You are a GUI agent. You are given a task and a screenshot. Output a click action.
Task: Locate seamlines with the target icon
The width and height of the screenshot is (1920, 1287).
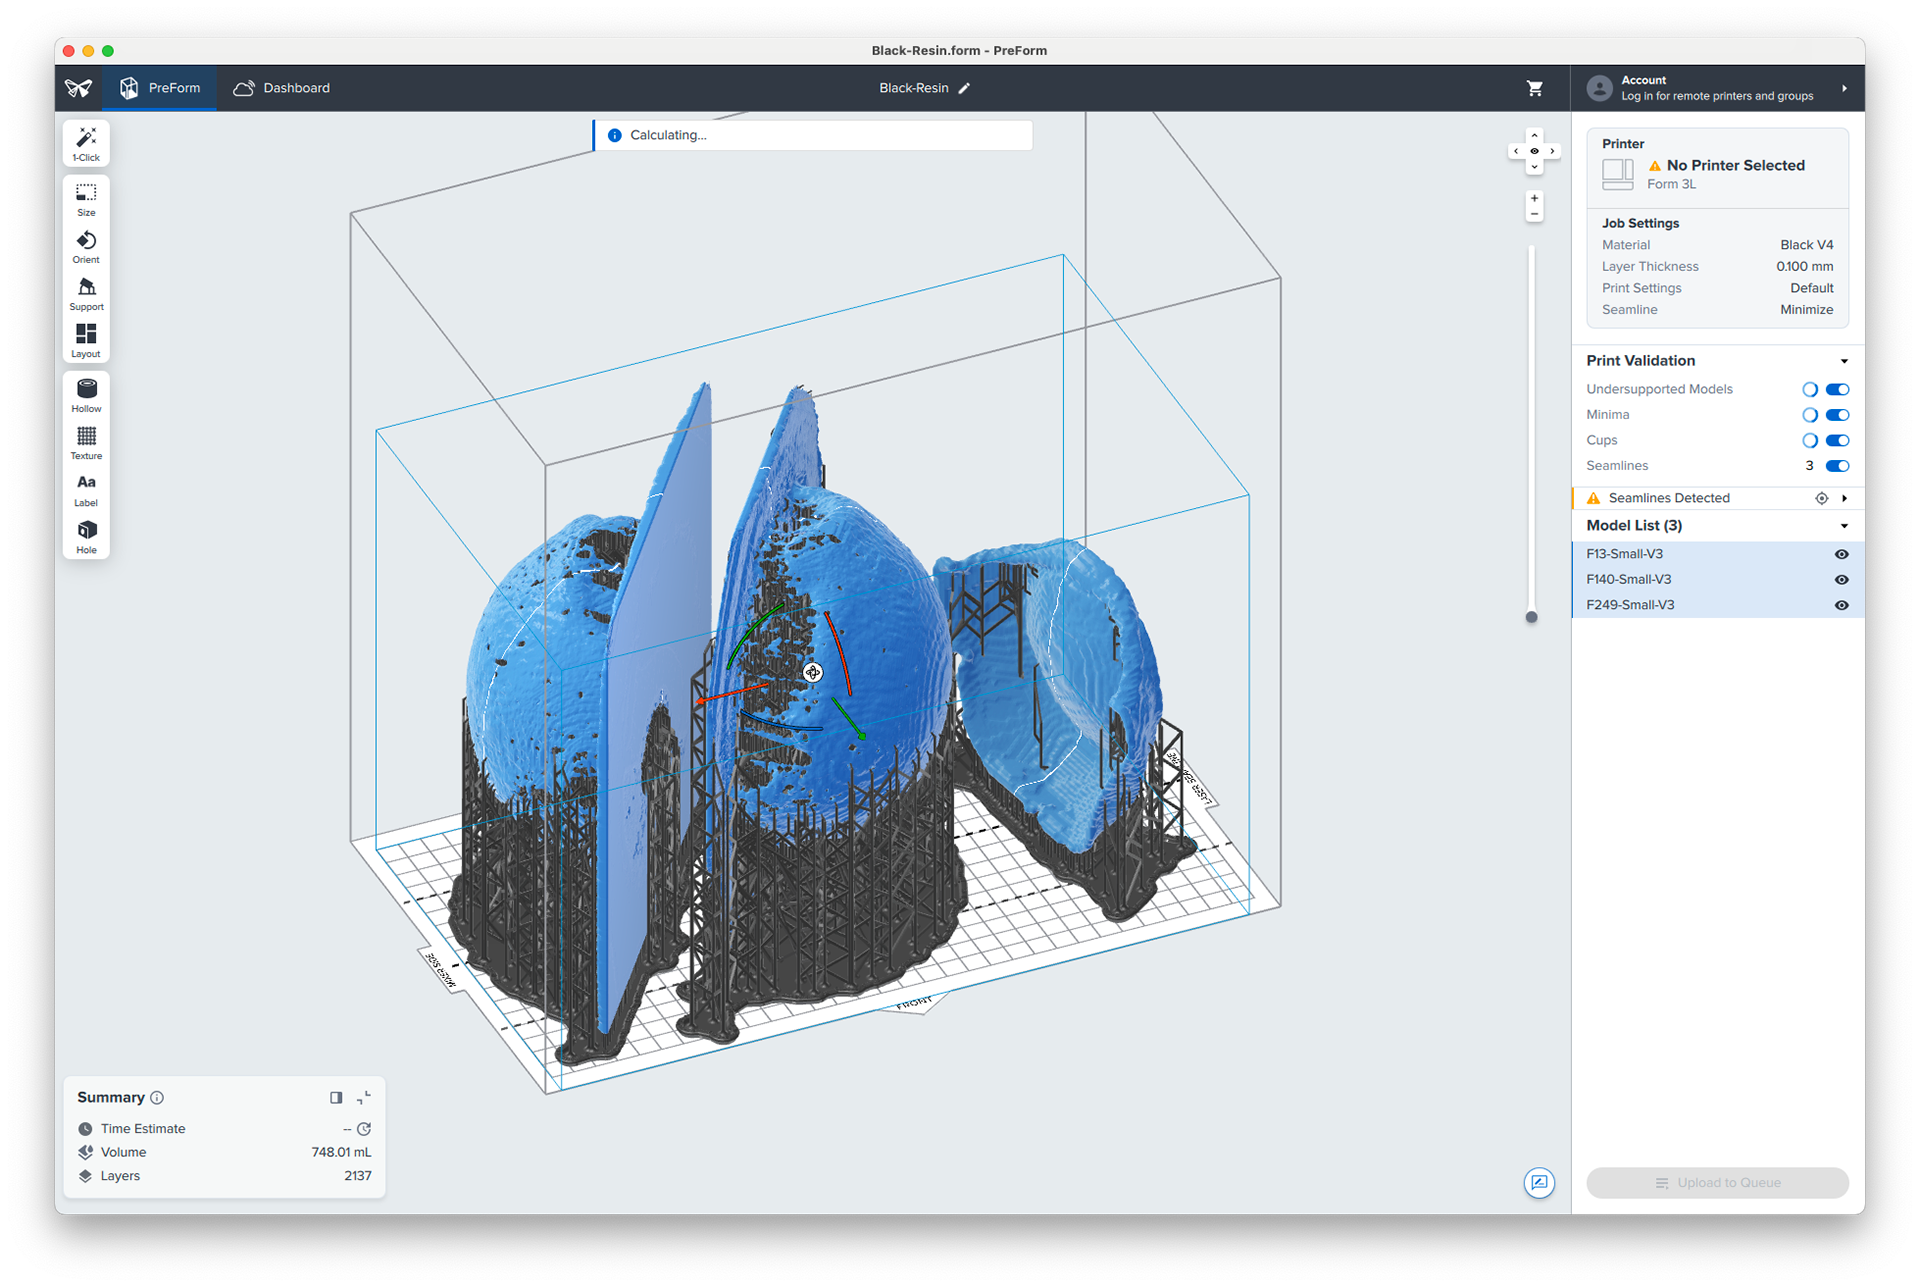(x=1821, y=498)
